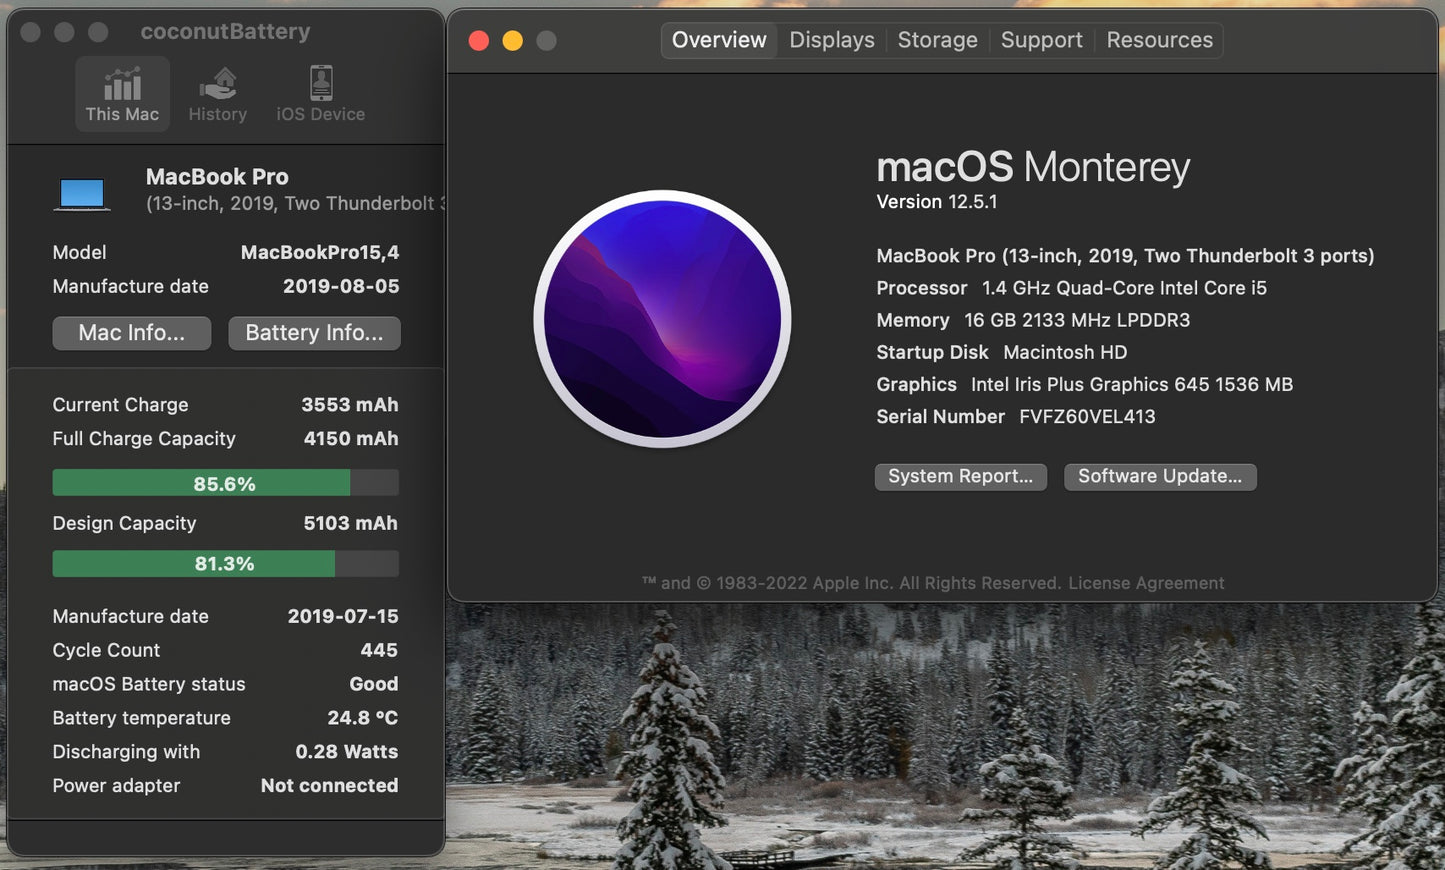Select the Overview tab
The width and height of the screenshot is (1445, 870).
[718, 40]
